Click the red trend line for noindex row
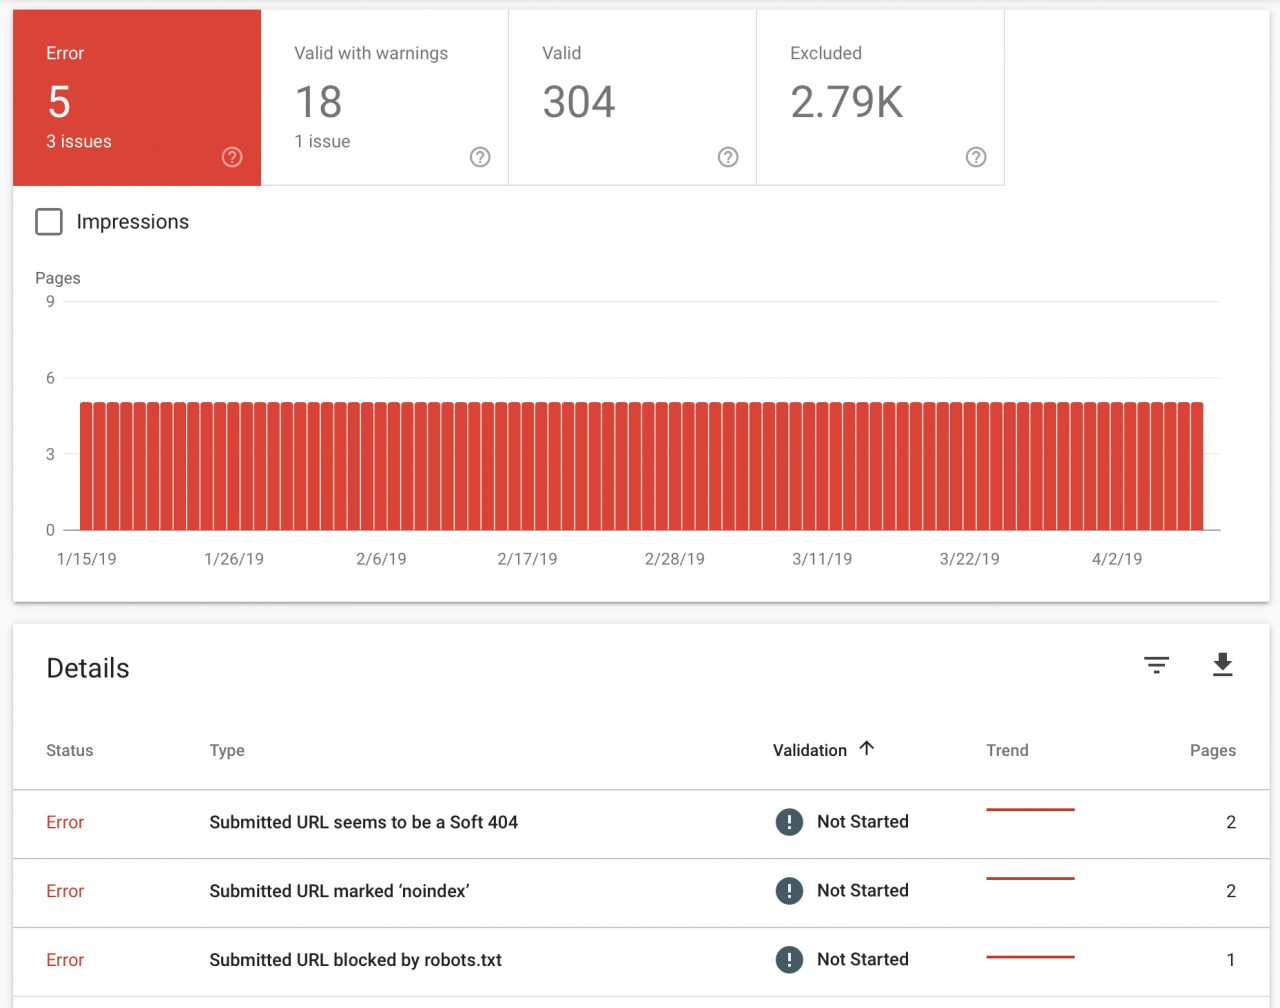 tap(1030, 879)
